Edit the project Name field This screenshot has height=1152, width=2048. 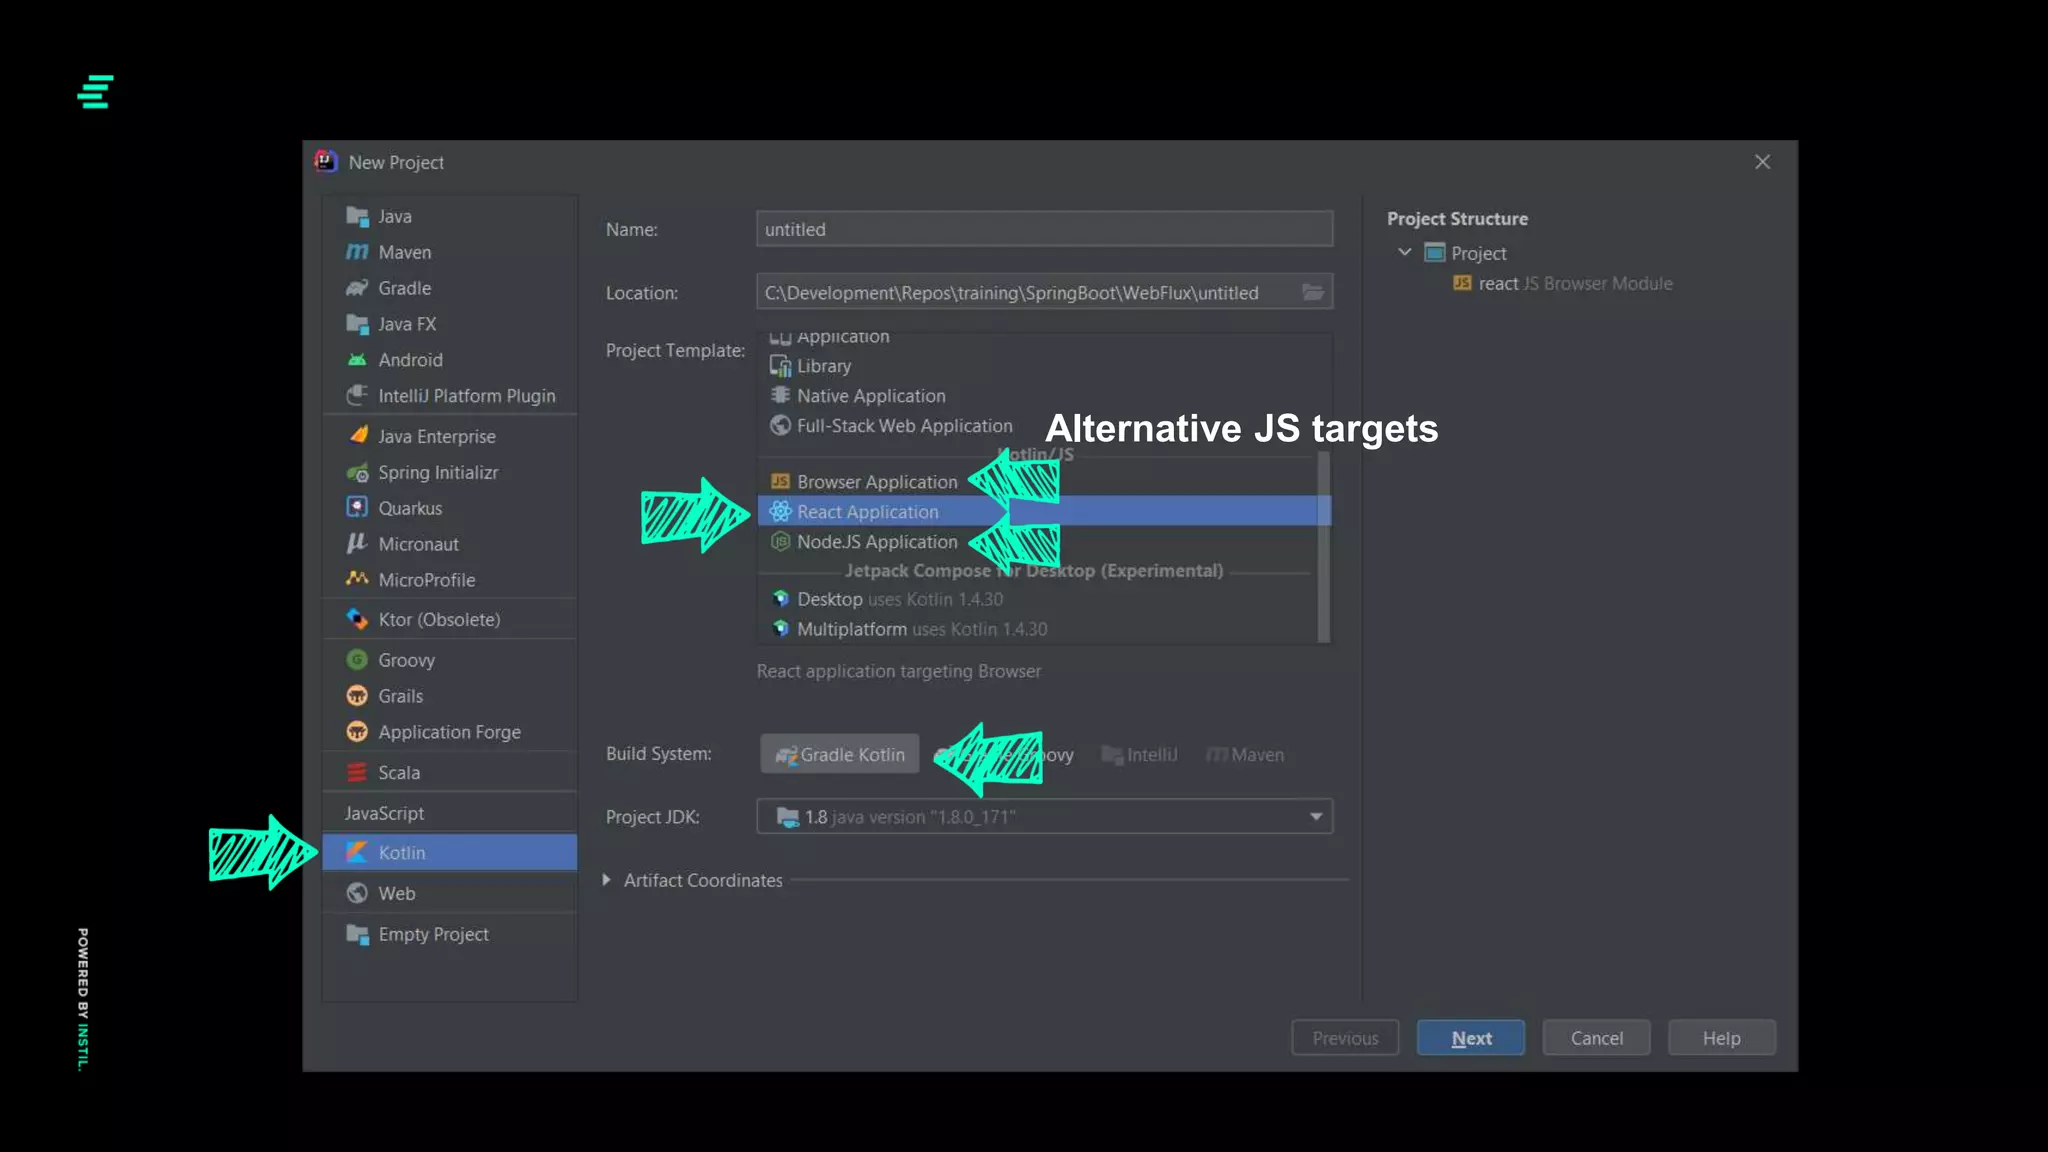click(1044, 229)
